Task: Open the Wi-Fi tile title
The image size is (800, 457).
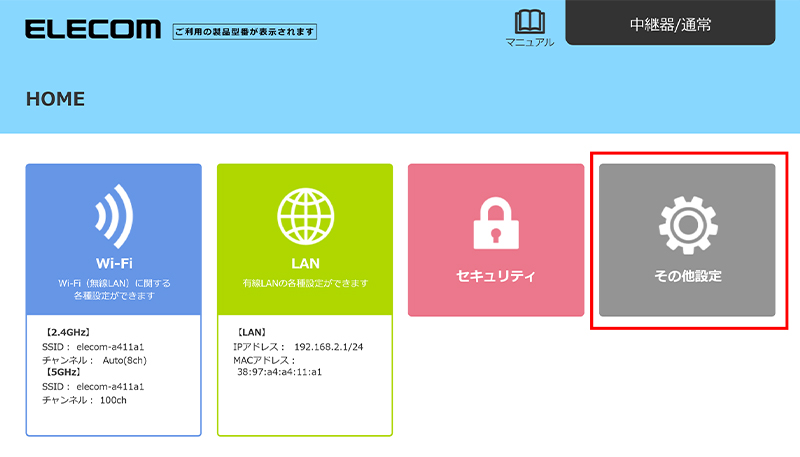Action: pos(113,265)
